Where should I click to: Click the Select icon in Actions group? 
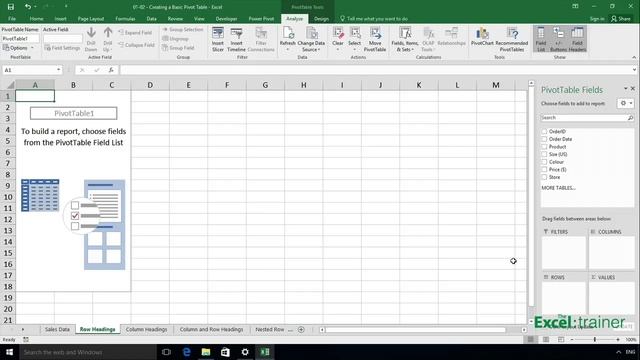point(355,33)
